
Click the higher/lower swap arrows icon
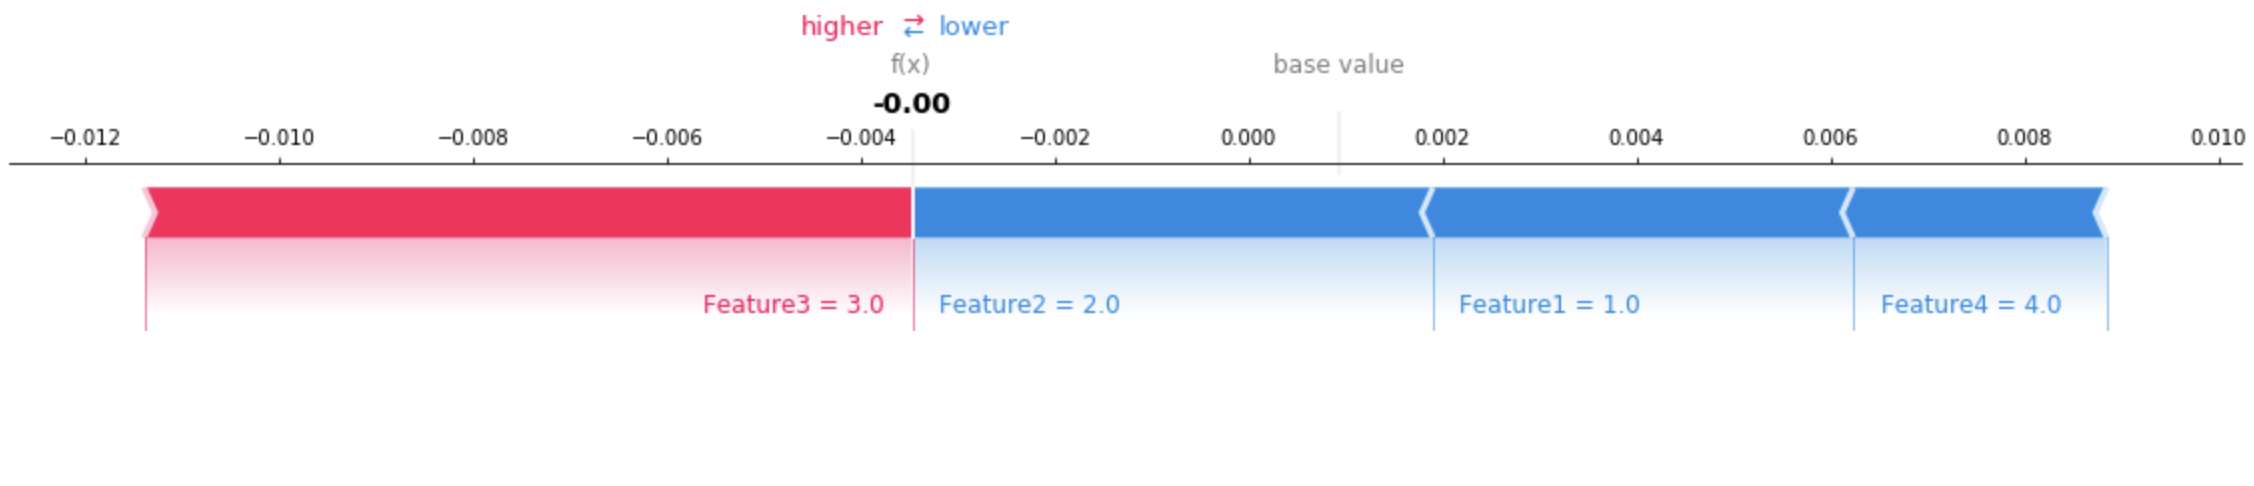[x=912, y=27]
